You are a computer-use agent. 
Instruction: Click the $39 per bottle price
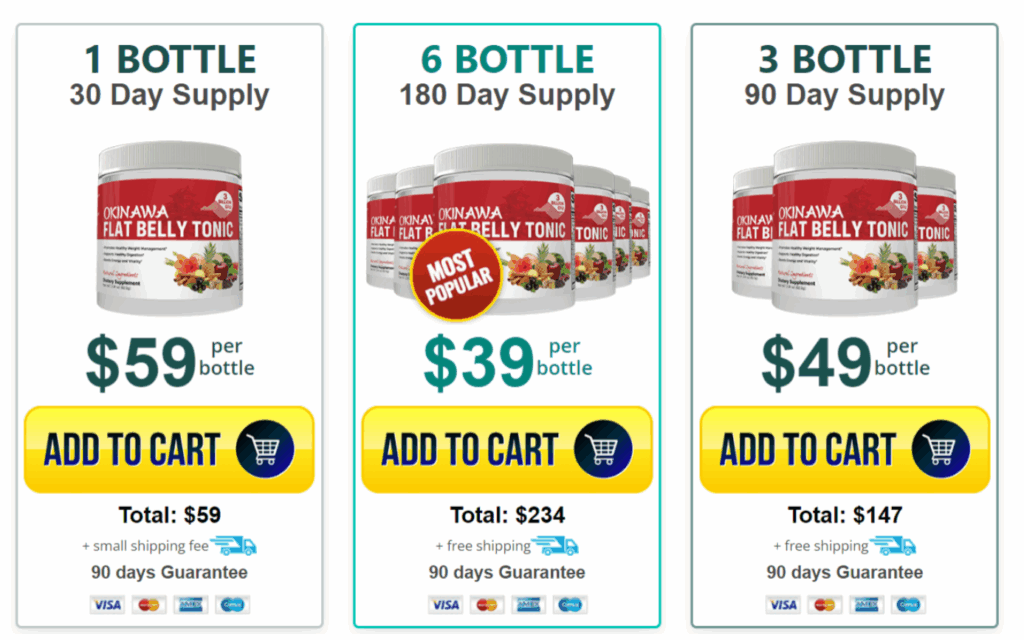pyautogui.click(x=507, y=362)
